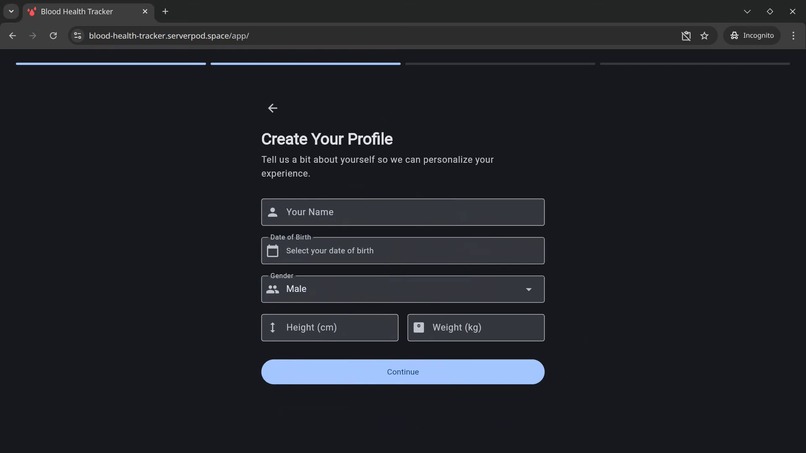Minimize the browser window

coord(747,11)
